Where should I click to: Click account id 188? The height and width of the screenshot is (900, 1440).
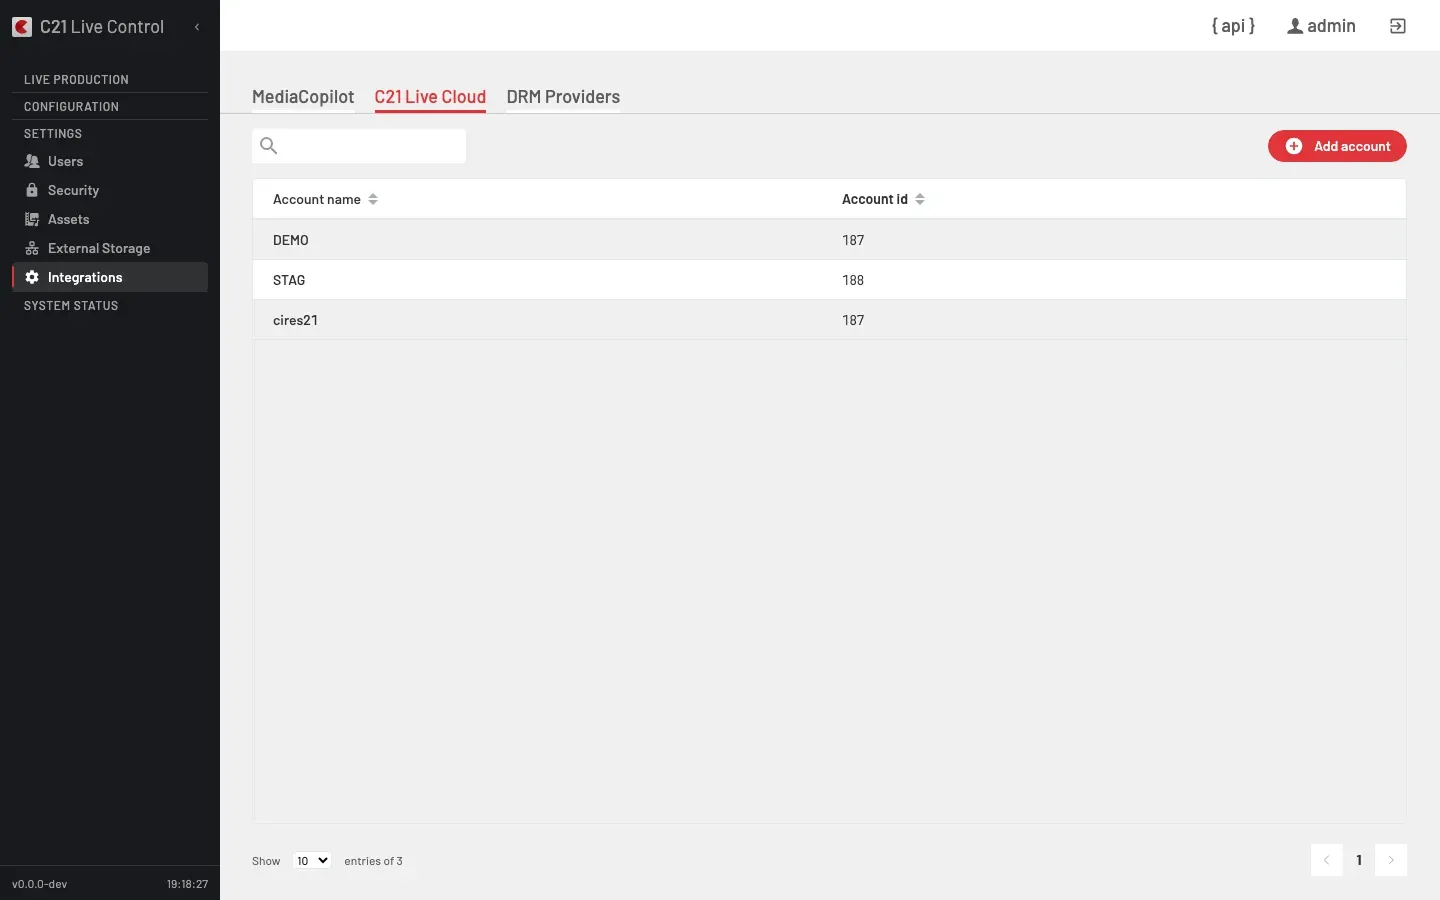pos(853,280)
